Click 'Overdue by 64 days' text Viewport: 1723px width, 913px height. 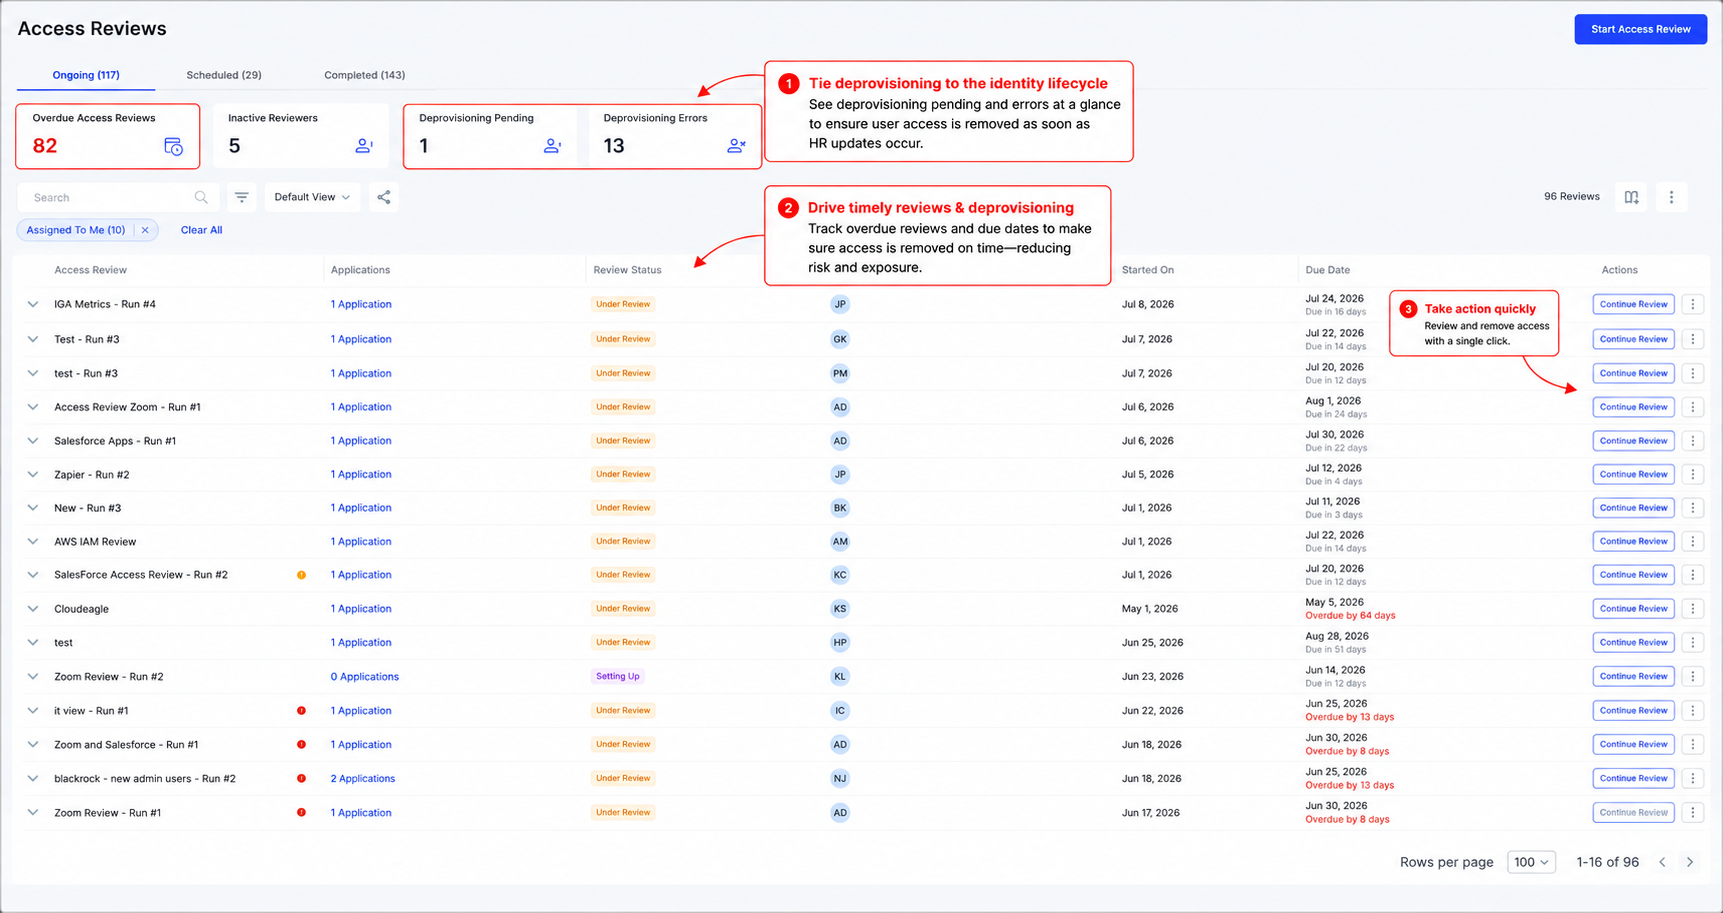[x=1350, y=616]
